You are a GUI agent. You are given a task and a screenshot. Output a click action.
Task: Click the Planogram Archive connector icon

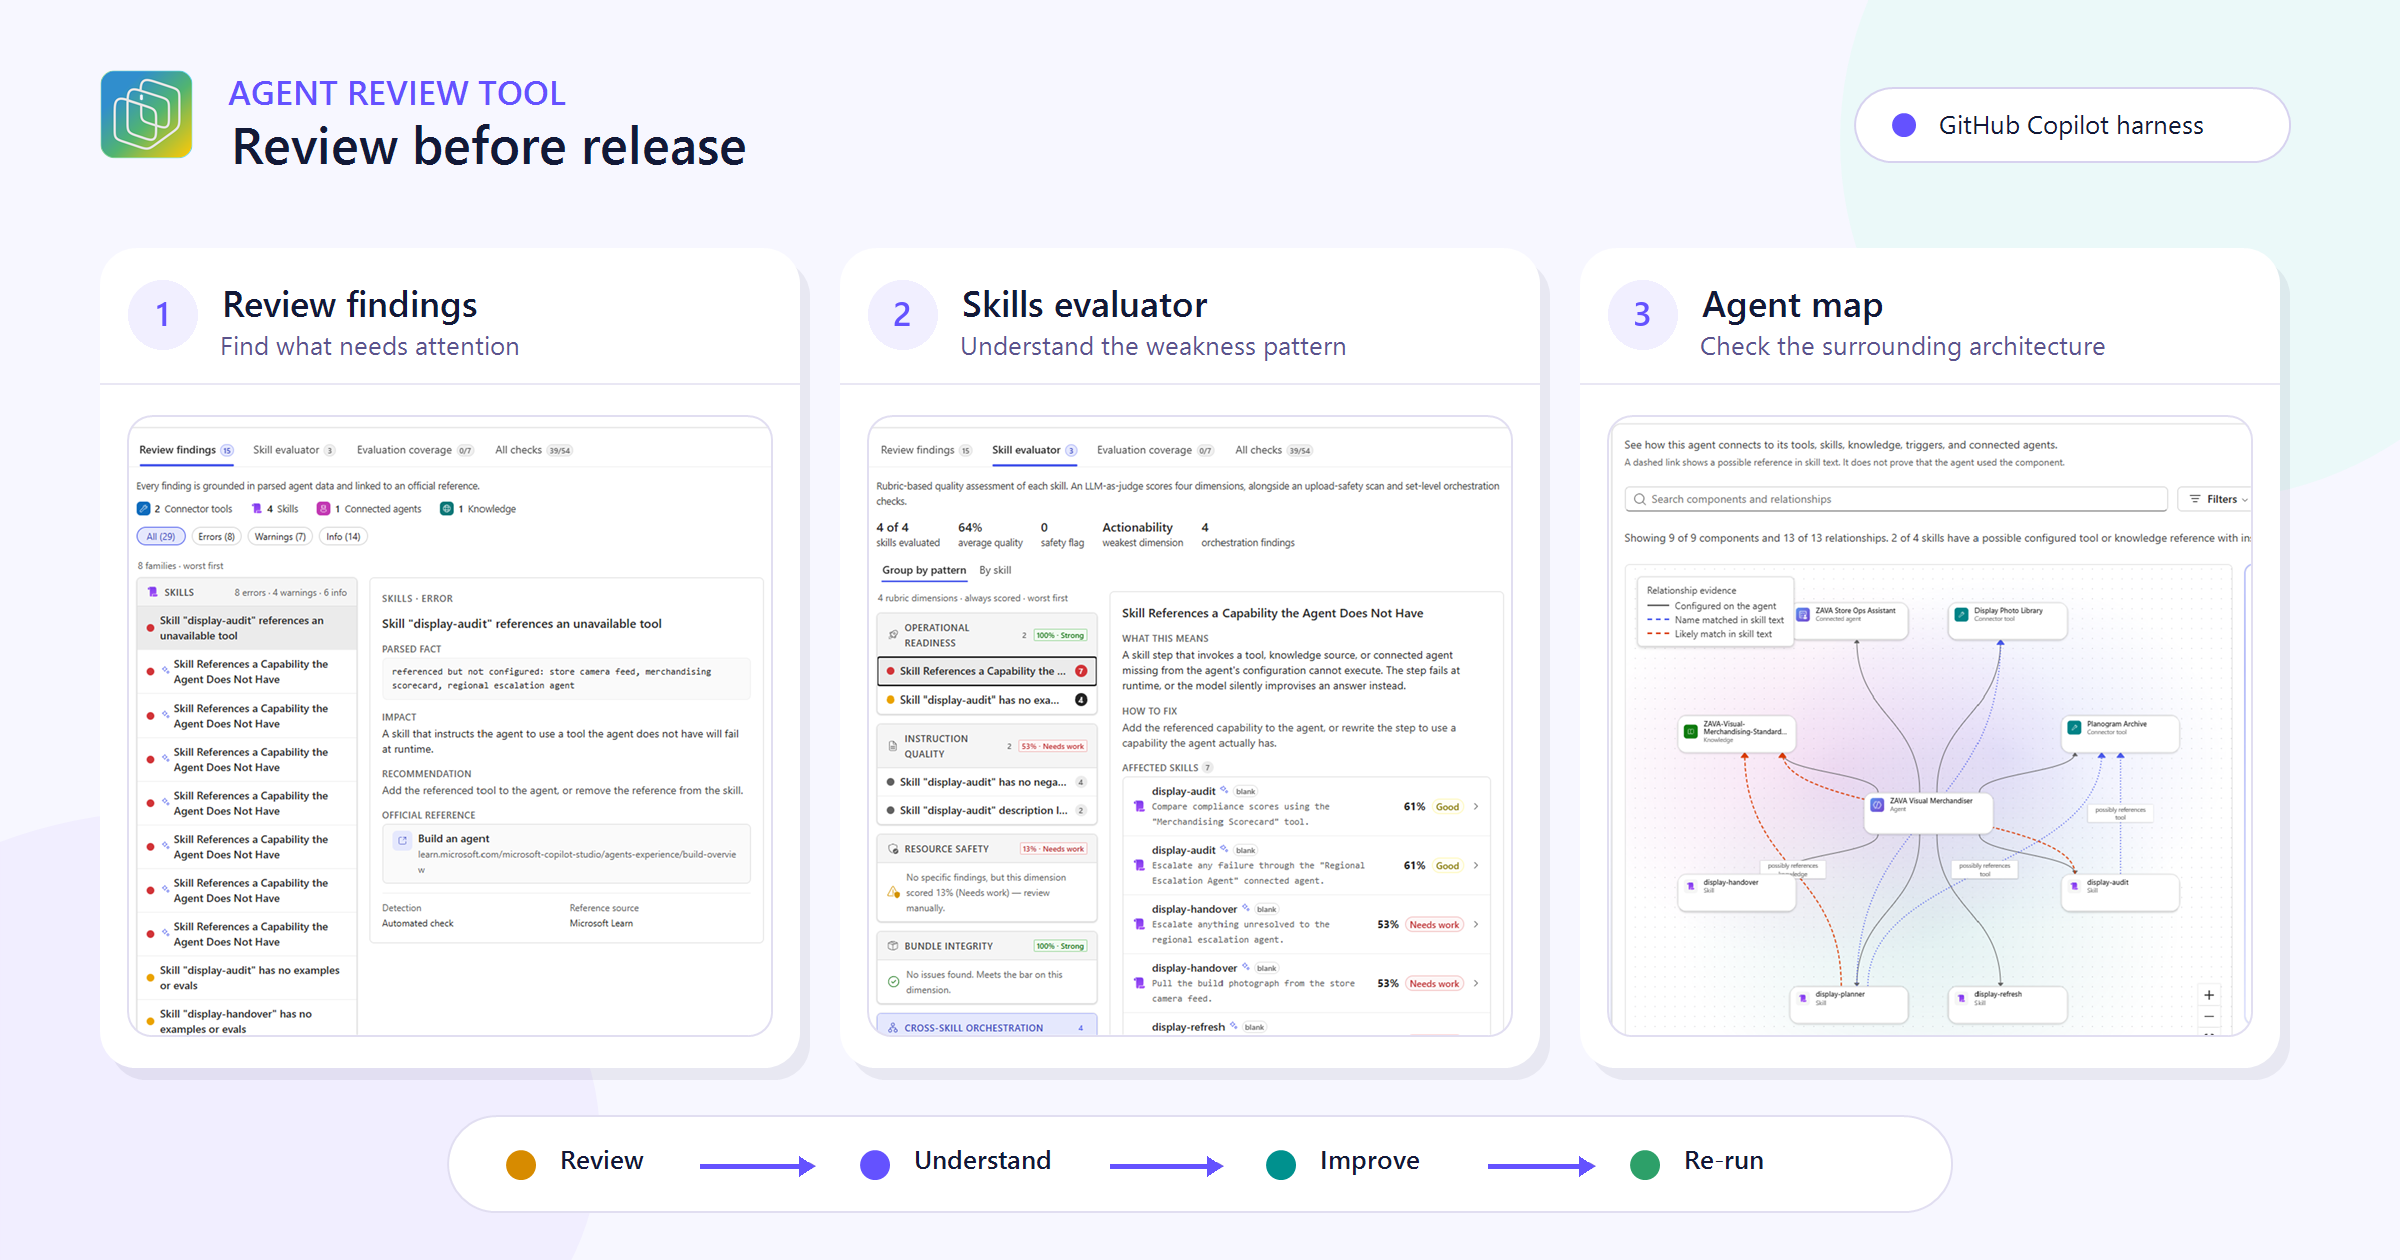[x=2074, y=727]
